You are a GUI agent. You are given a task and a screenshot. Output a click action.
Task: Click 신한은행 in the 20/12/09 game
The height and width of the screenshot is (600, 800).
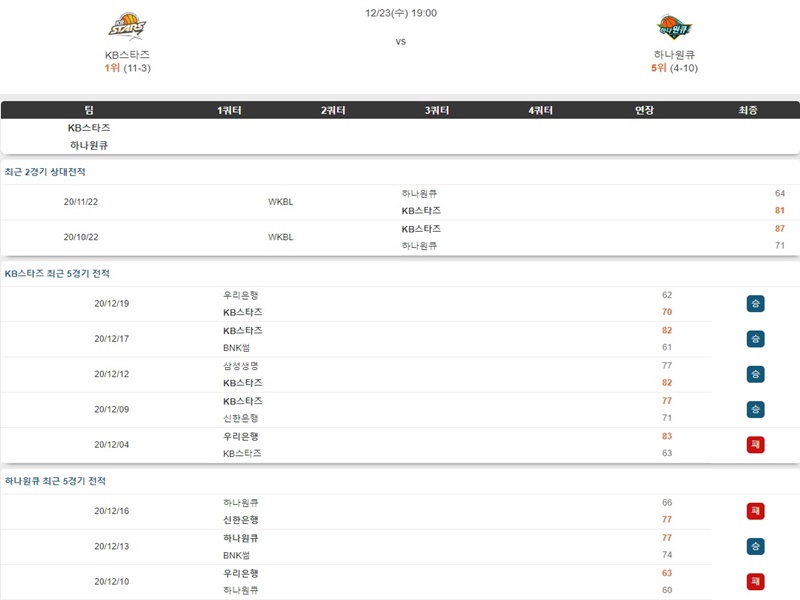tap(241, 418)
